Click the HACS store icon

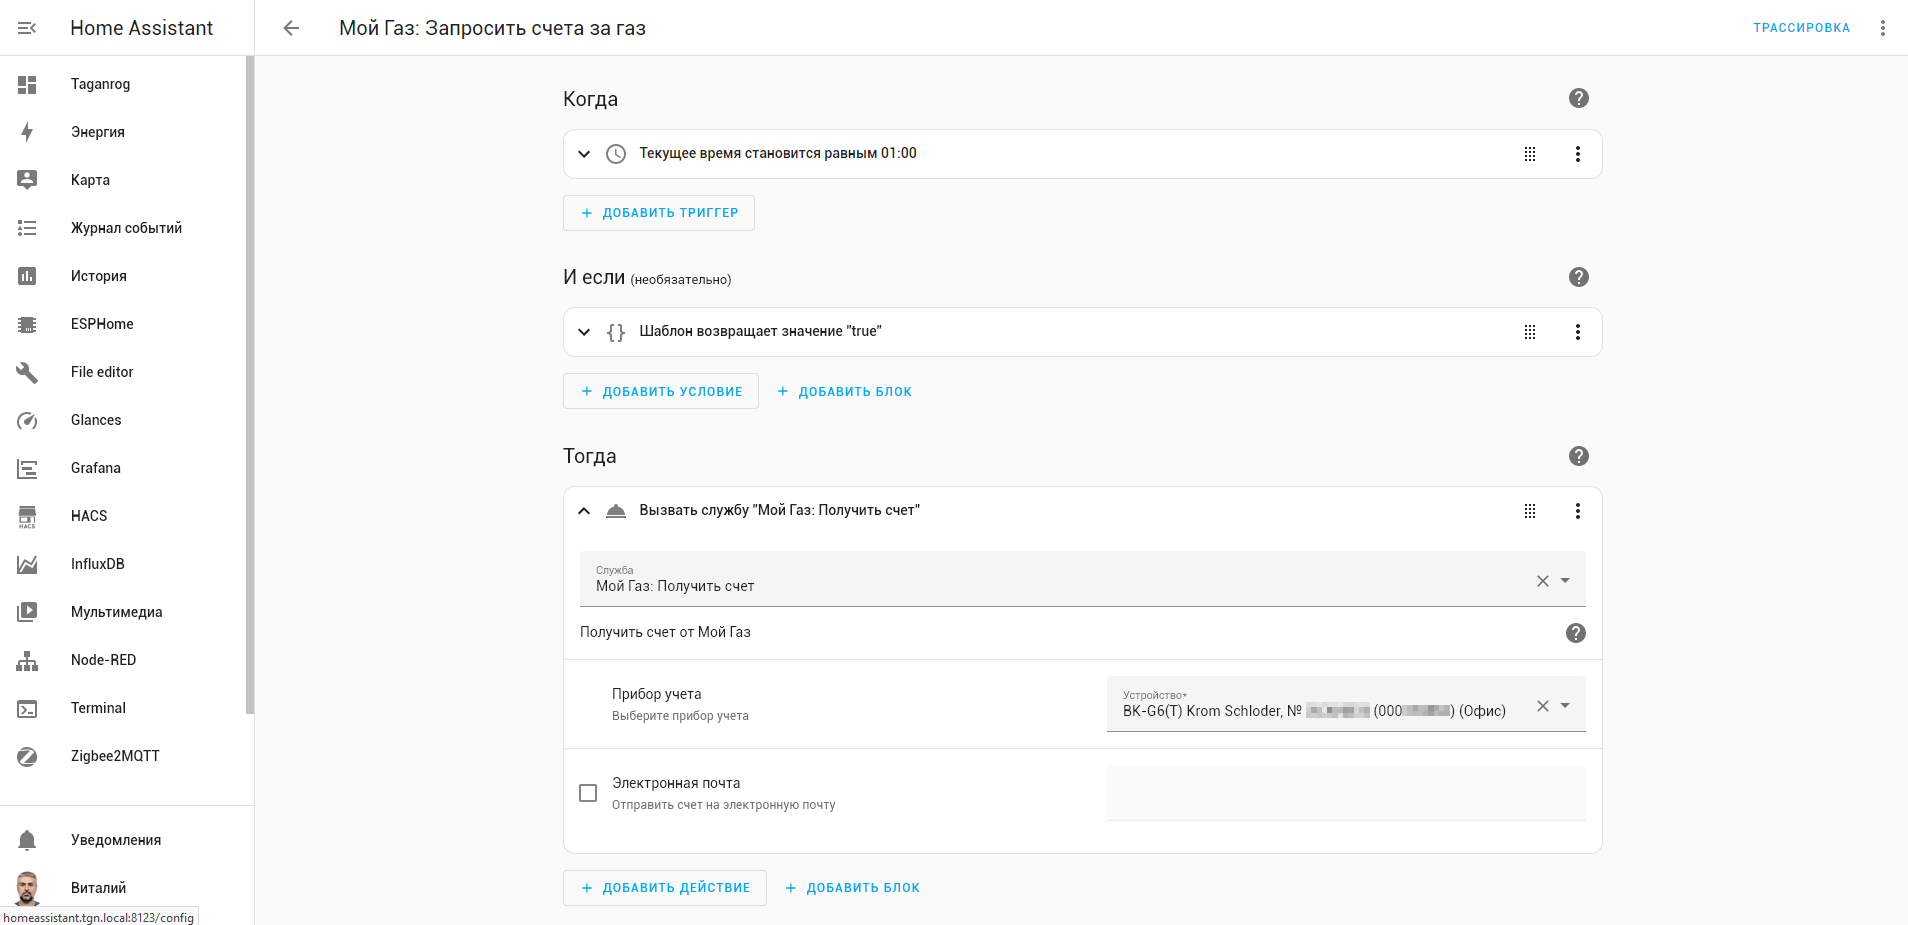pos(27,516)
